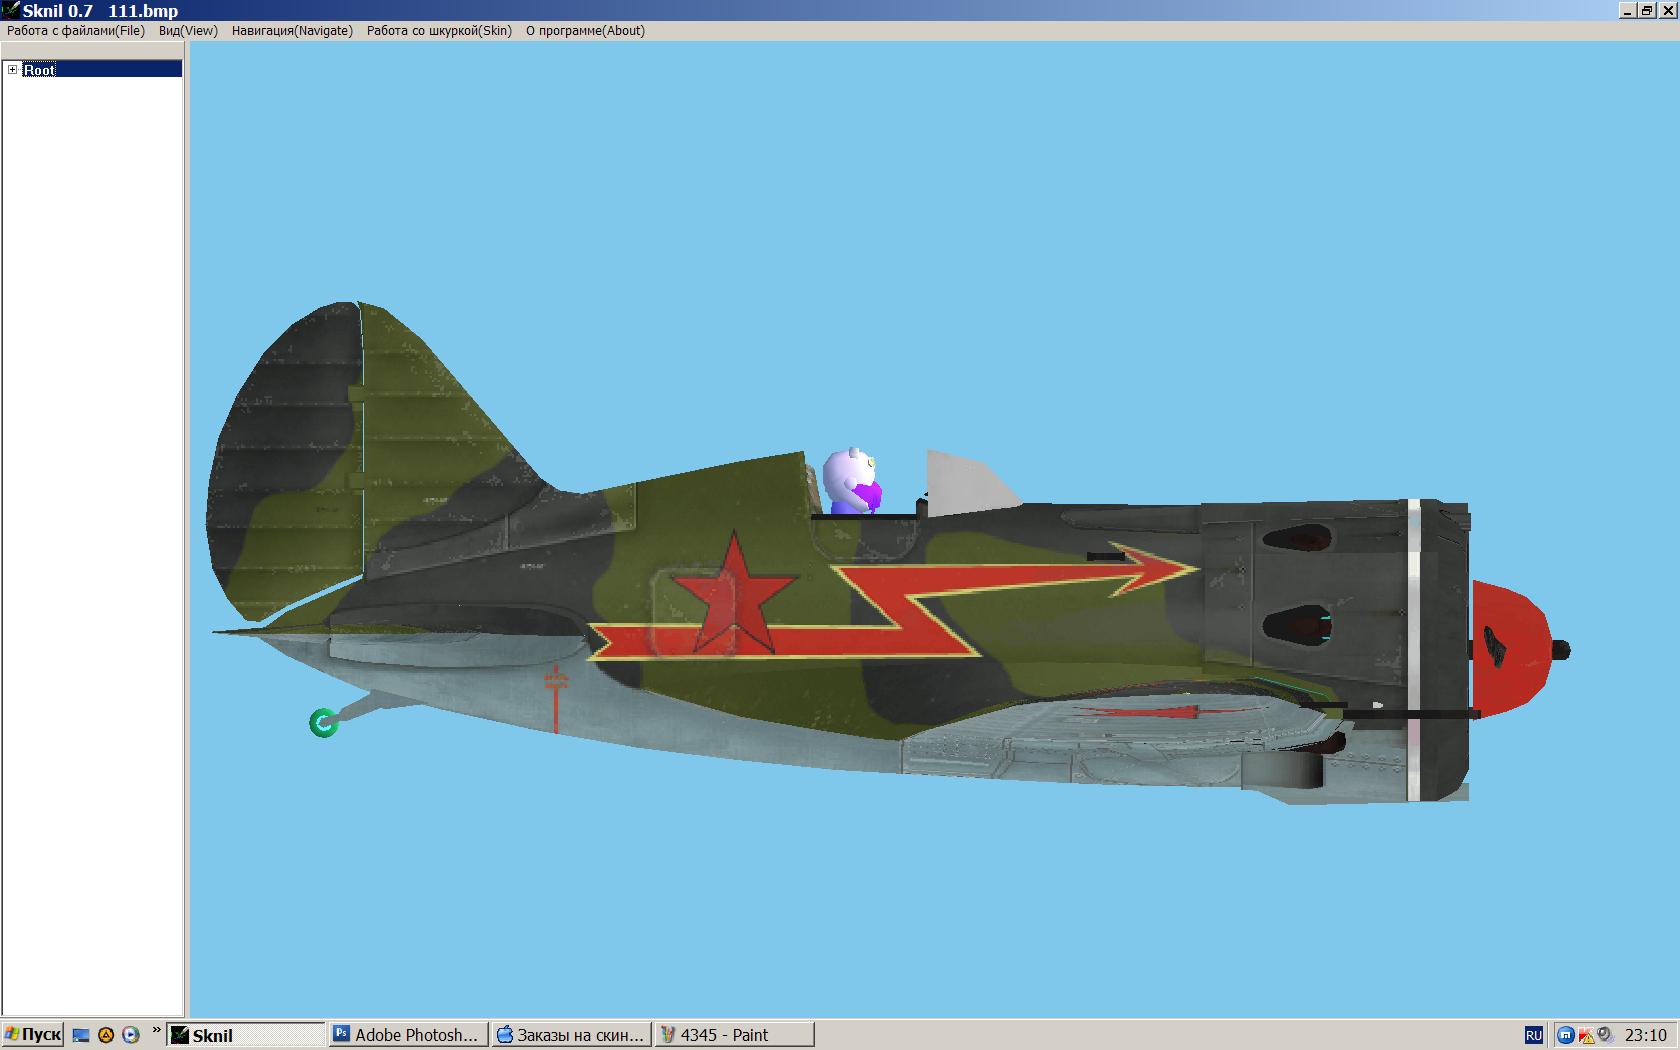Click the 23:10 system clock

click(x=1645, y=1036)
